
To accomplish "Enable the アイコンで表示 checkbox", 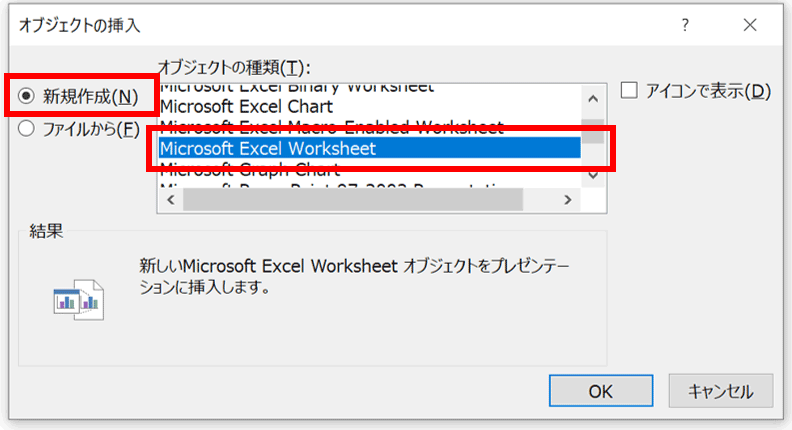I will pyautogui.click(x=629, y=91).
